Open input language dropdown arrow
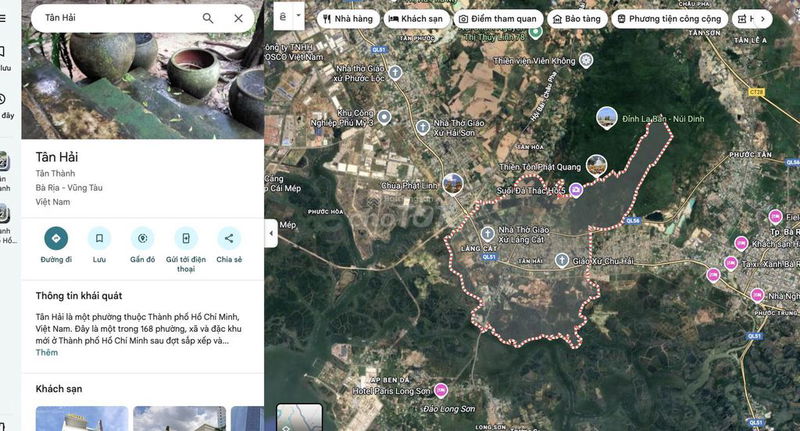 [299, 16]
